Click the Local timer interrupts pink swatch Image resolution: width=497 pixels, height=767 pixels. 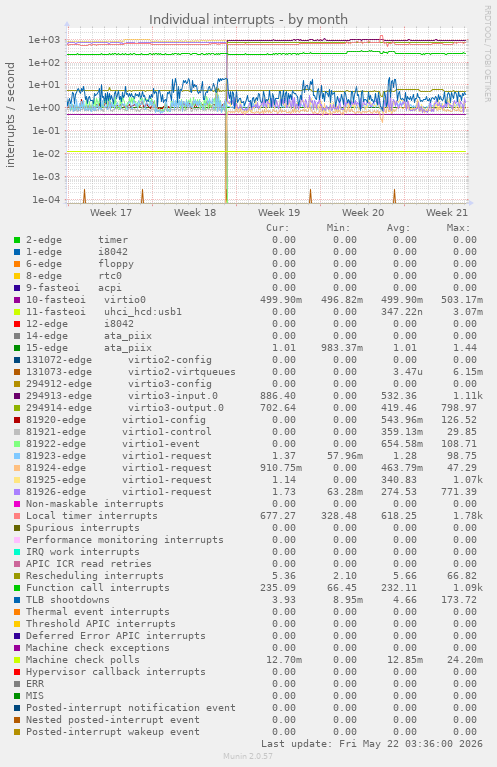point(17,516)
